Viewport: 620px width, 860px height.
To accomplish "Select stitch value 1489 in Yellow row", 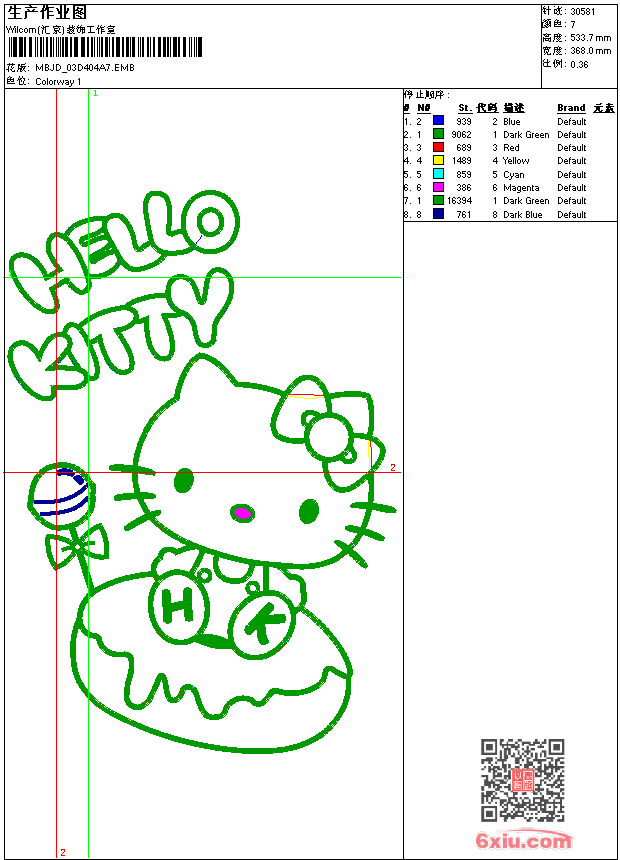I will pos(461,161).
